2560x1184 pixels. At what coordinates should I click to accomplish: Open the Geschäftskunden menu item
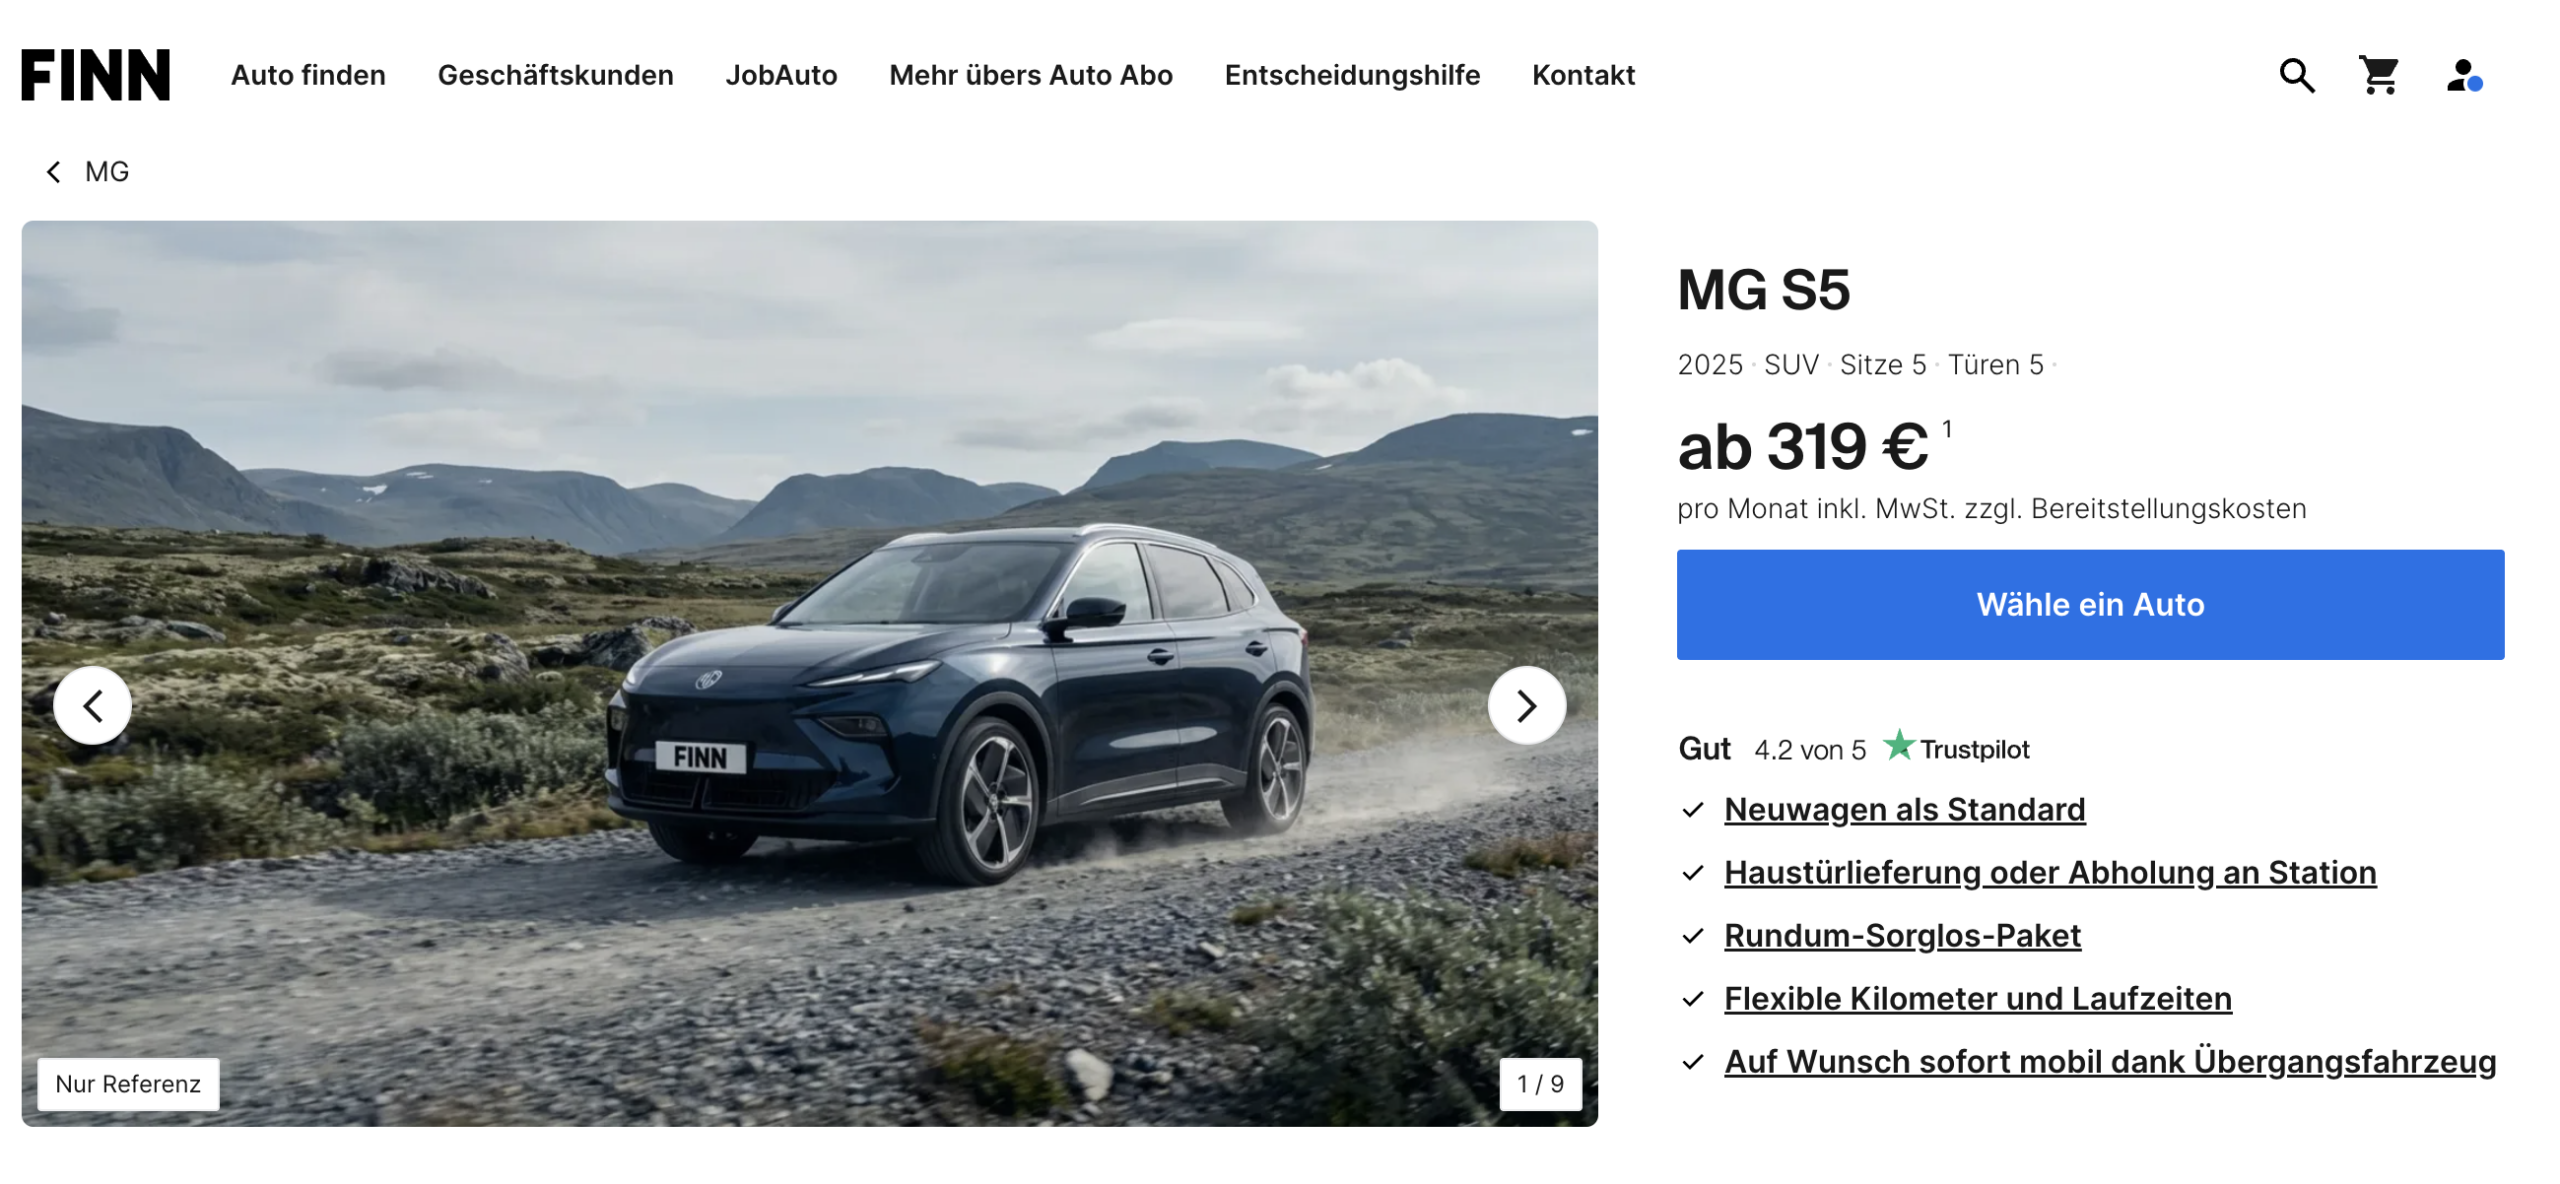click(555, 75)
